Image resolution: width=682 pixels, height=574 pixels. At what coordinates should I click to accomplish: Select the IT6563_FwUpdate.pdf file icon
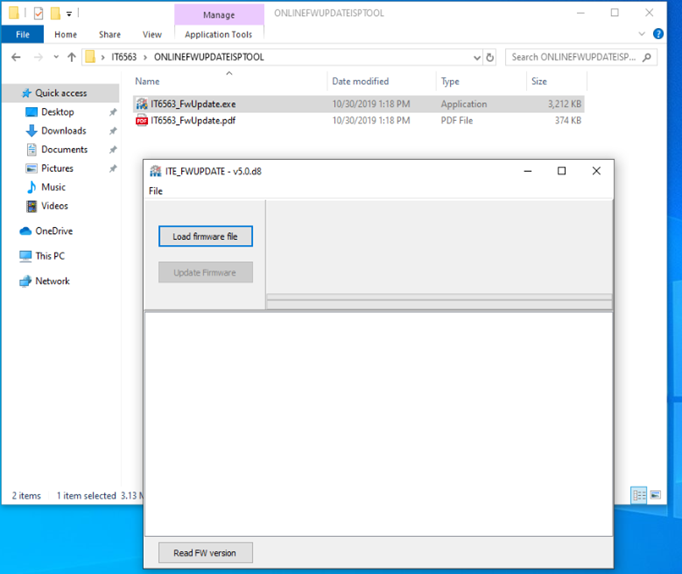[142, 121]
